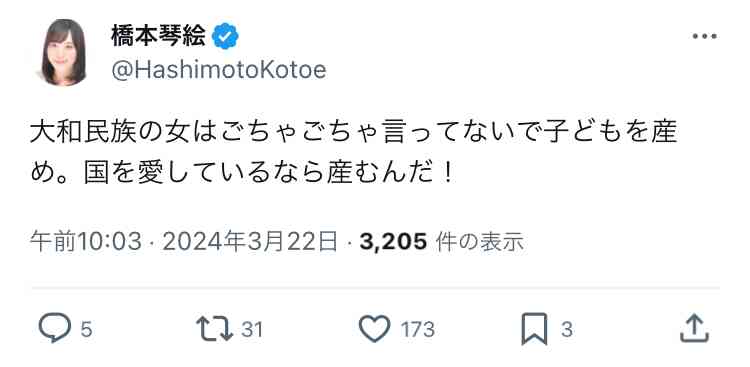Click the first line of the post text
750x367 pixels.
[354, 133]
